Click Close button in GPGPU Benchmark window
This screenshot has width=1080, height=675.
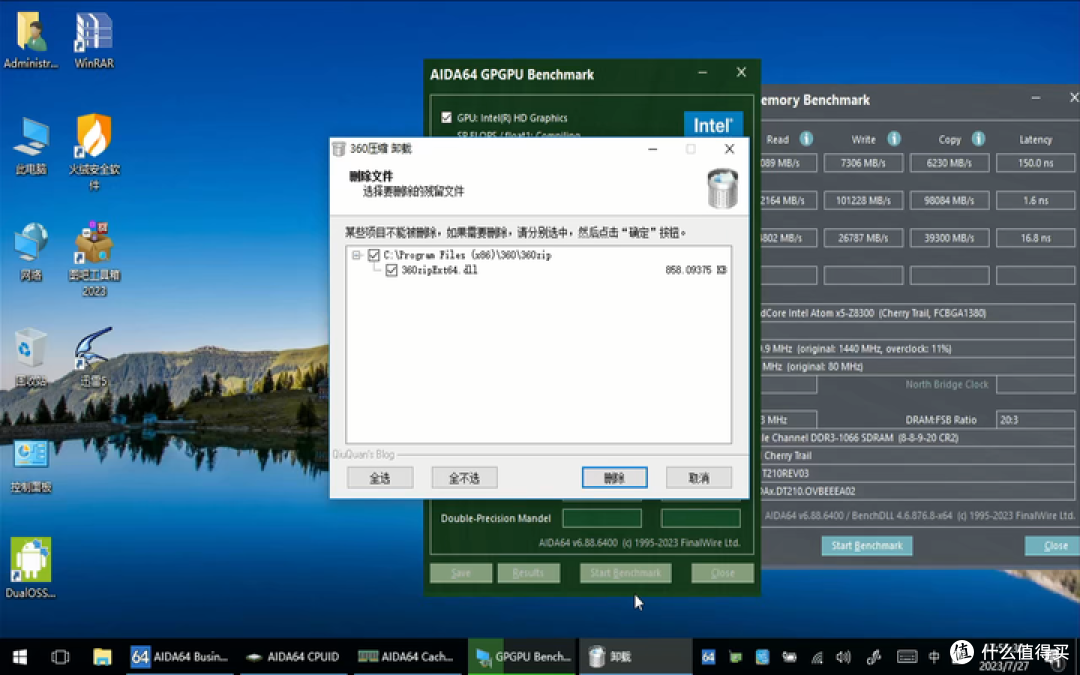[723, 572]
